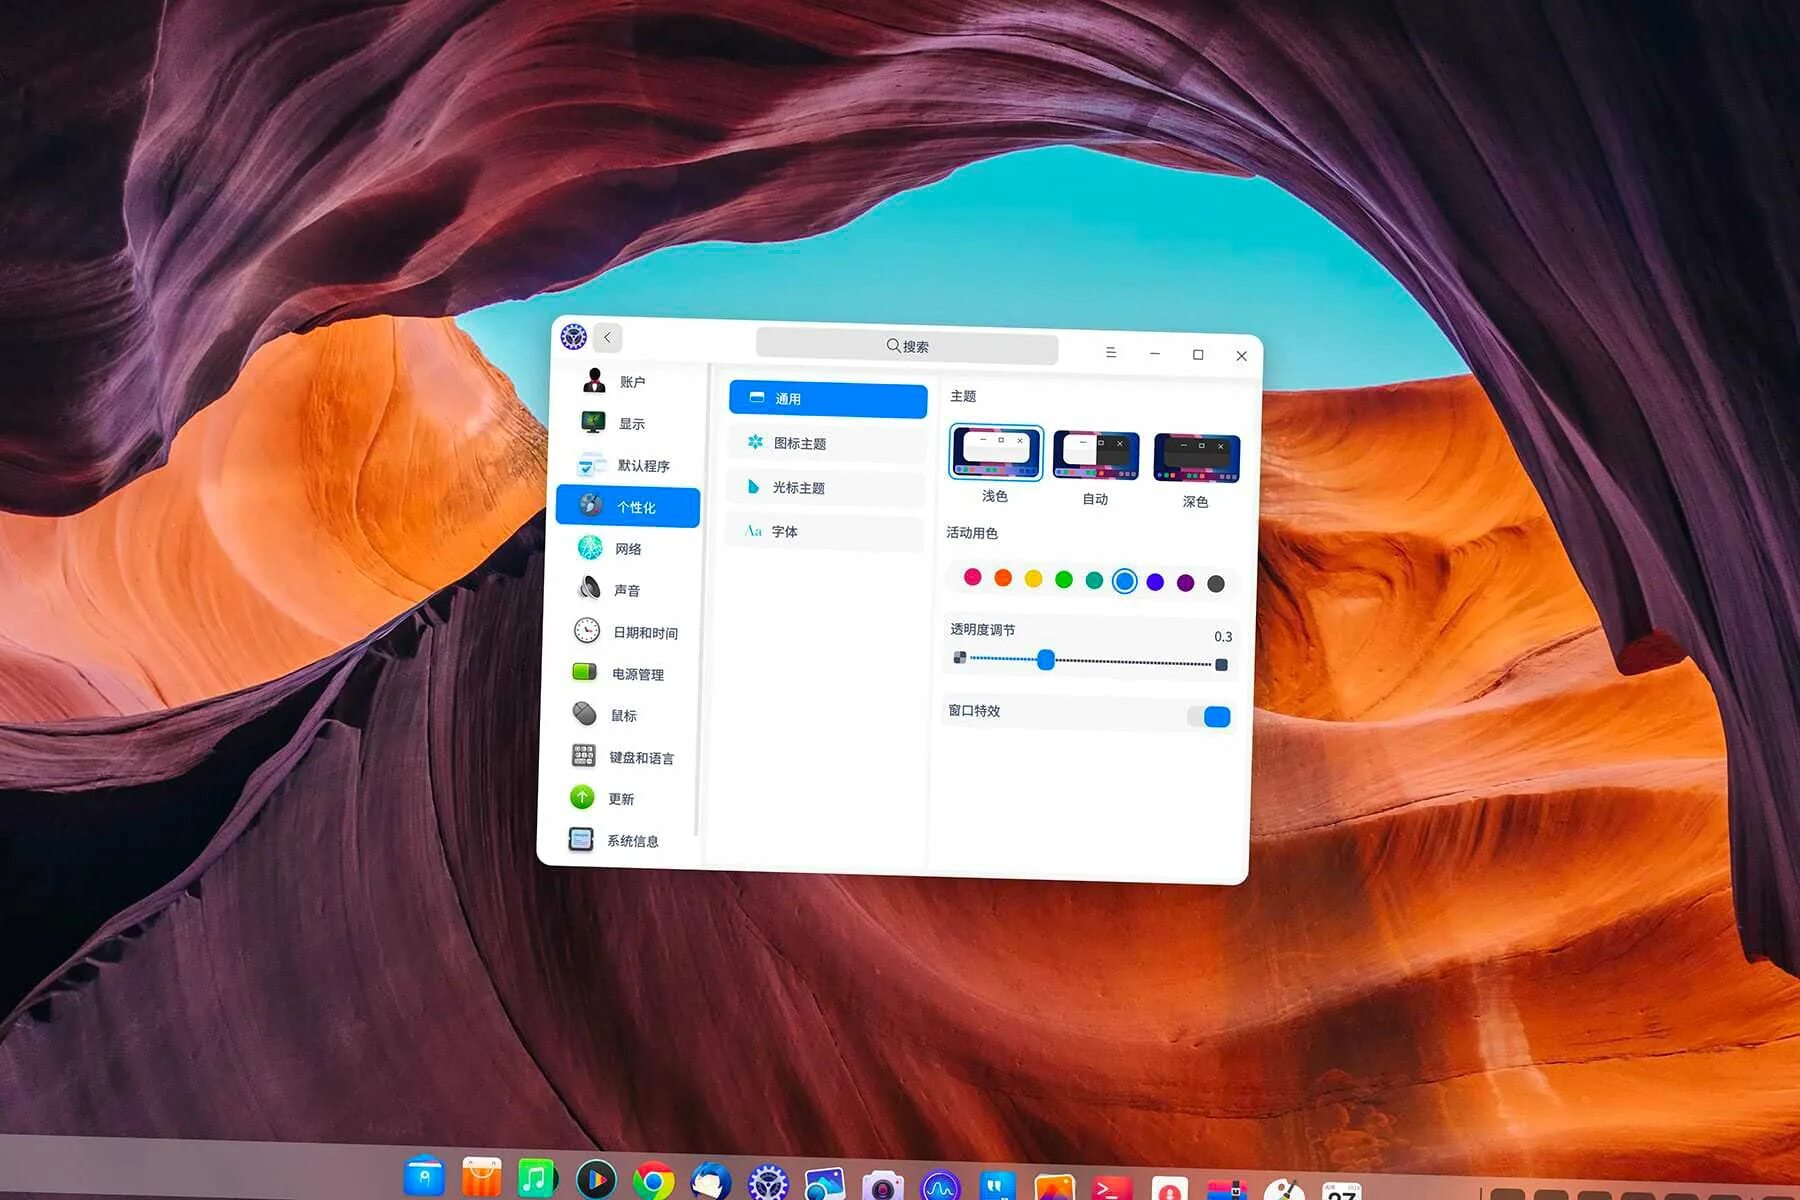Select the 浅色 (Light) theme thumbnail
Image resolution: width=1800 pixels, height=1200 pixels.
(x=996, y=452)
